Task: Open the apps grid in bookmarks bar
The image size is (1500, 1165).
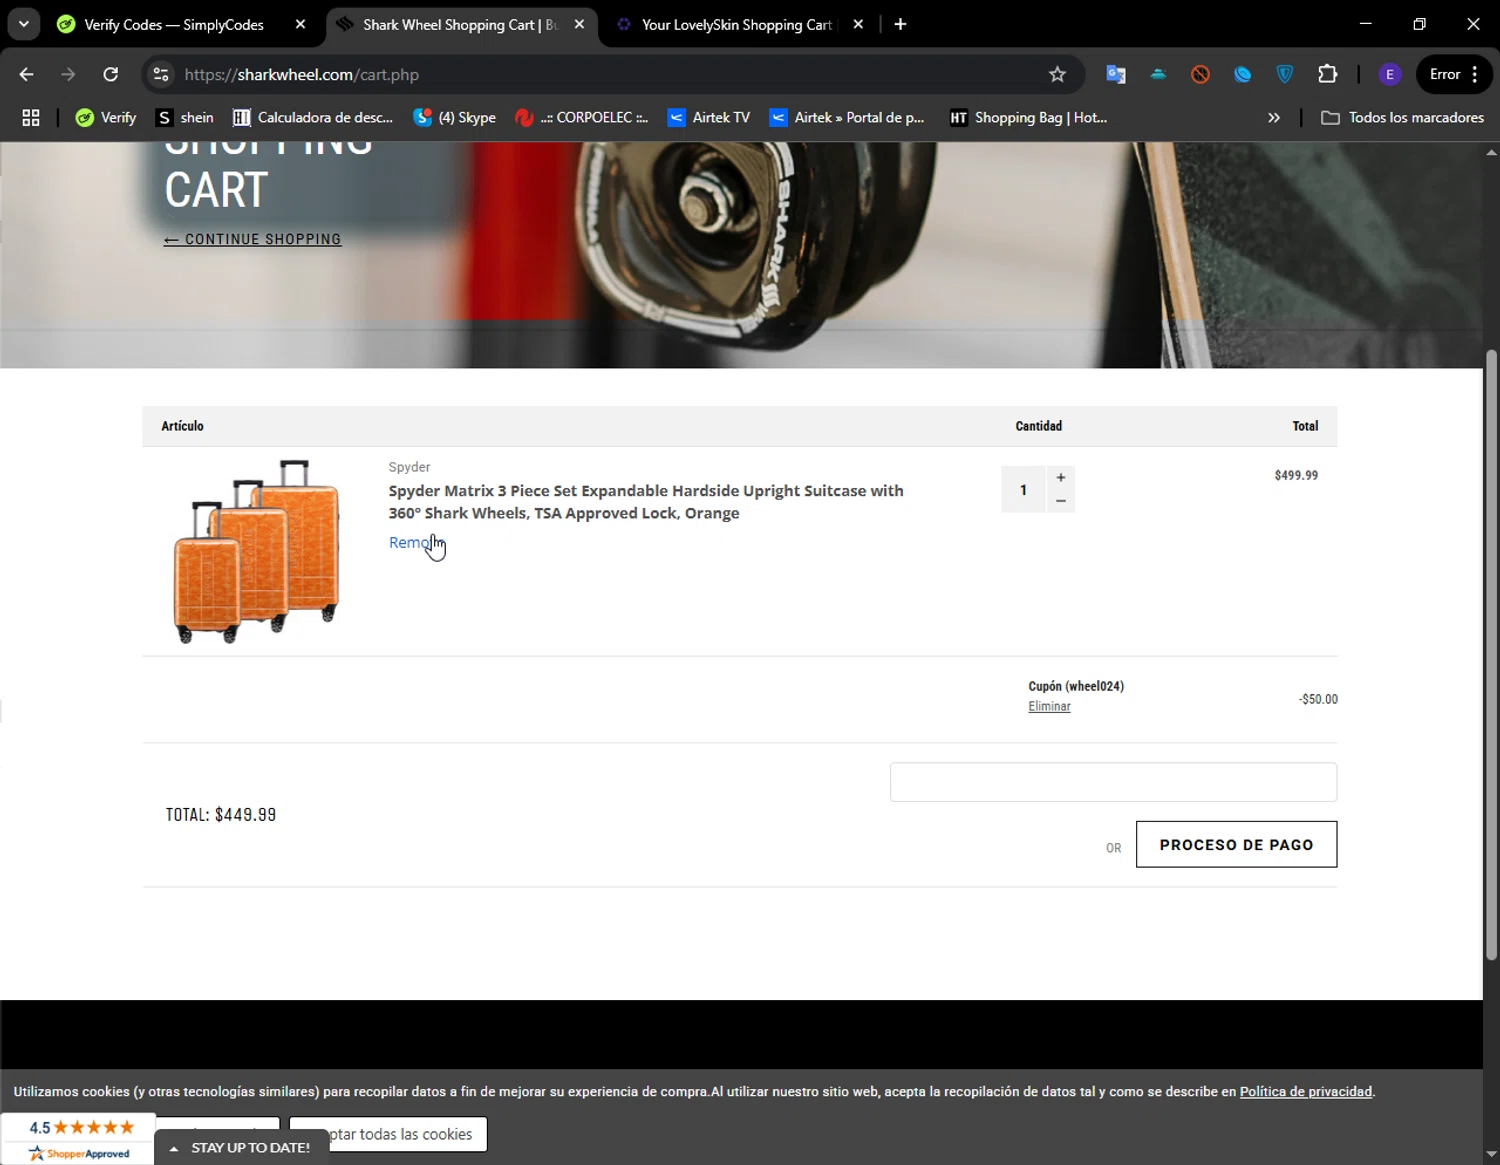Action: coord(31,117)
